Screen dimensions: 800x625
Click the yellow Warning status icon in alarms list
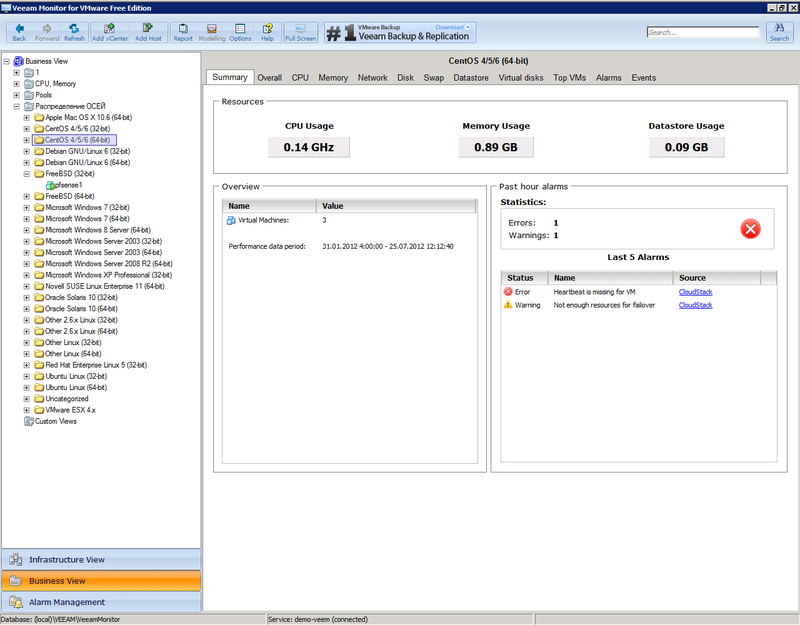point(508,305)
